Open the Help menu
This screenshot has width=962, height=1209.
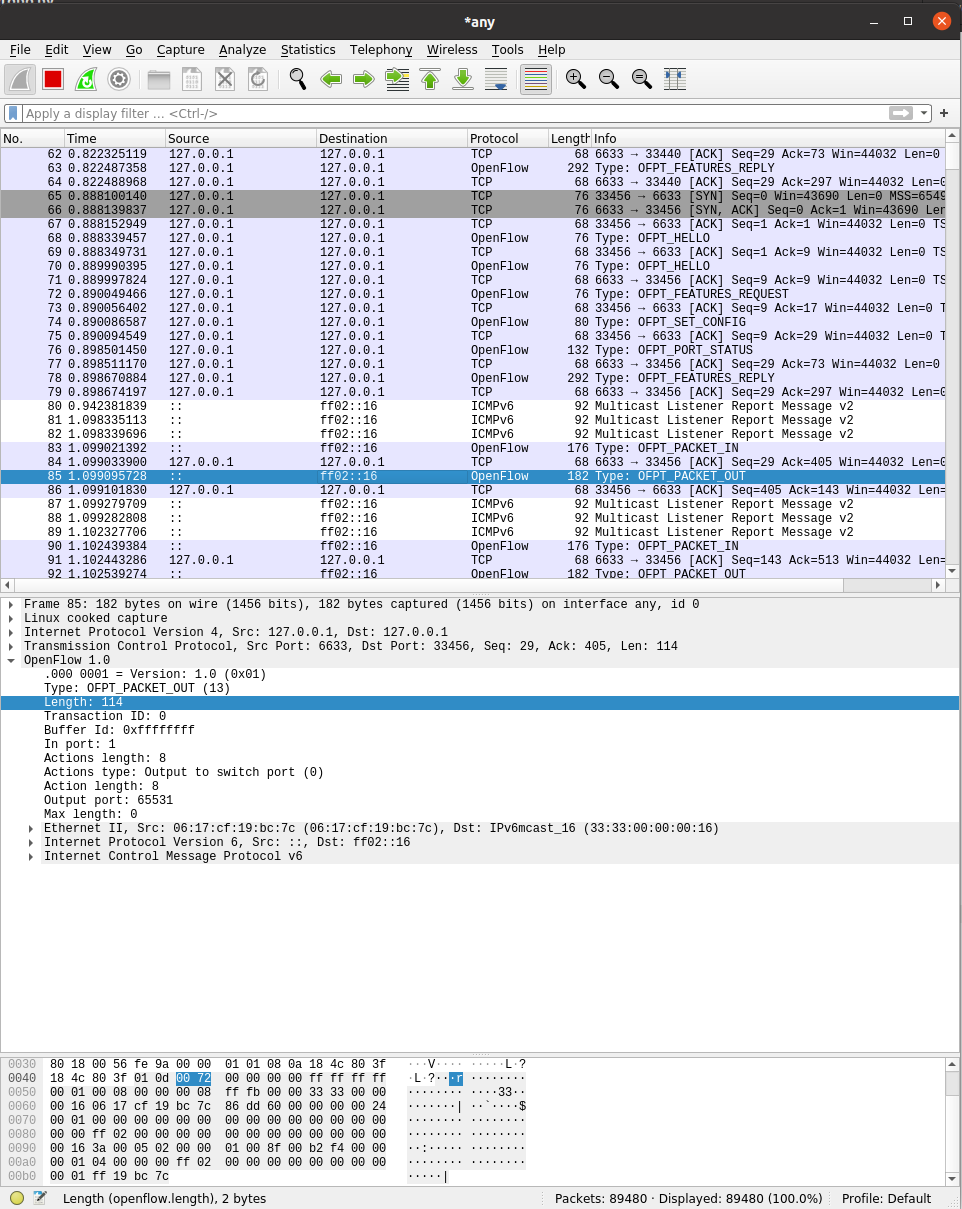[x=552, y=49]
